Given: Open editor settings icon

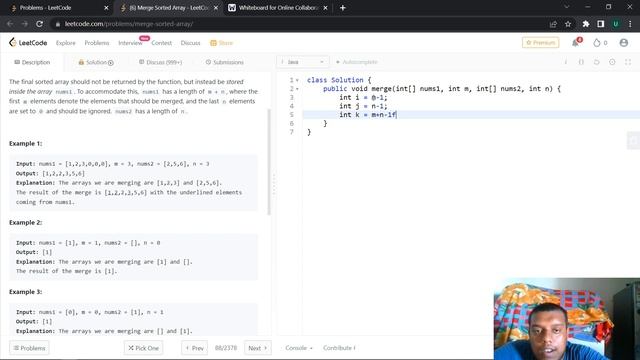Looking at the screenshot, I should click(612, 62).
